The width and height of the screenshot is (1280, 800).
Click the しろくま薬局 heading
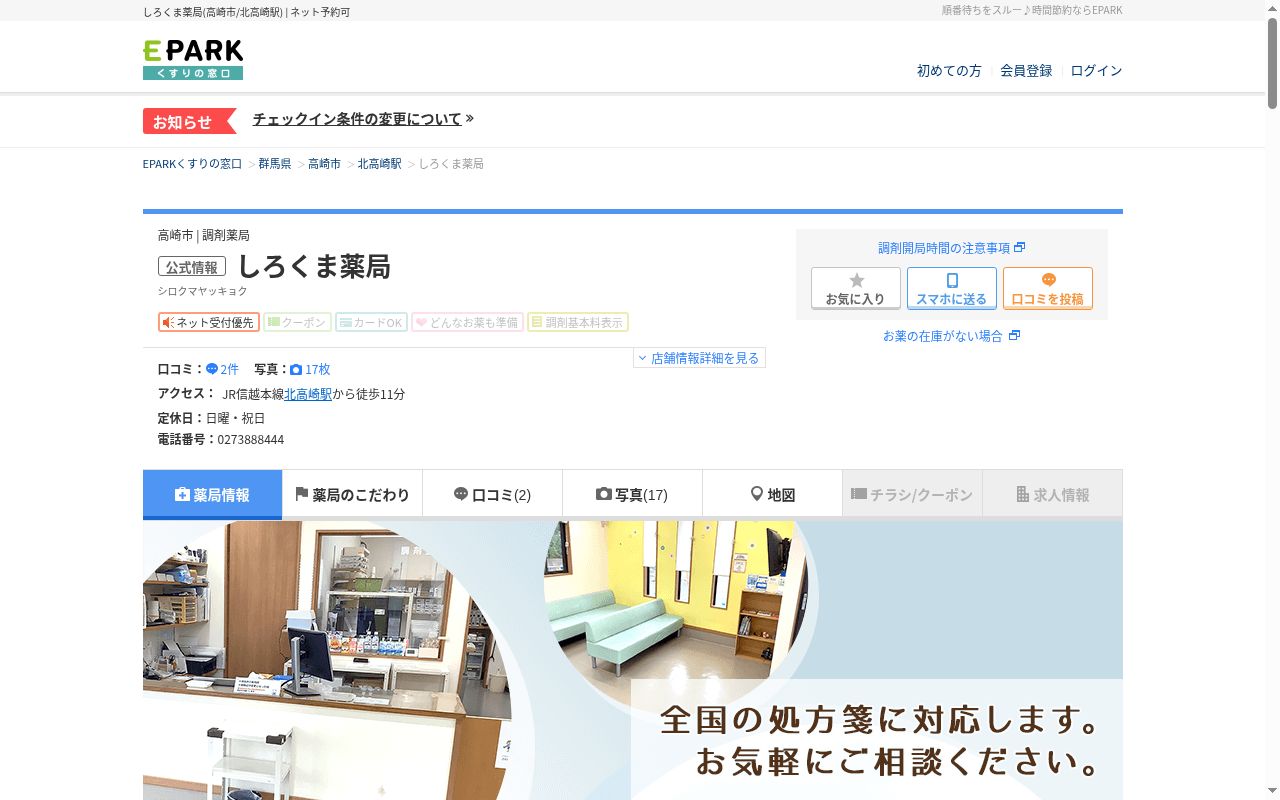314,266
